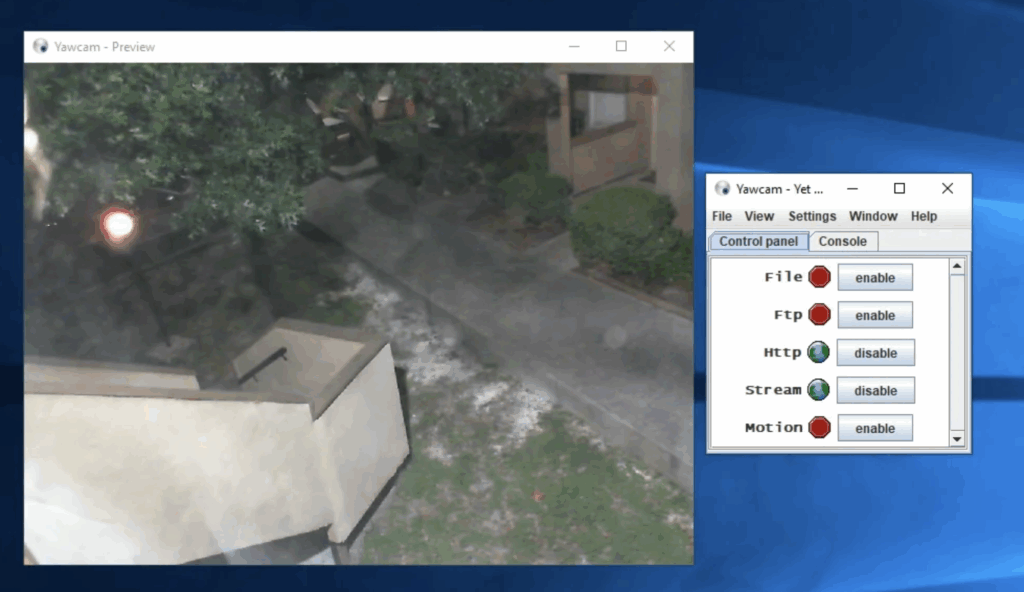The width and height of the screenshot is (1024, 592).
Task: Click the 'Stream' label text
Action: click(x=773, y=390)
